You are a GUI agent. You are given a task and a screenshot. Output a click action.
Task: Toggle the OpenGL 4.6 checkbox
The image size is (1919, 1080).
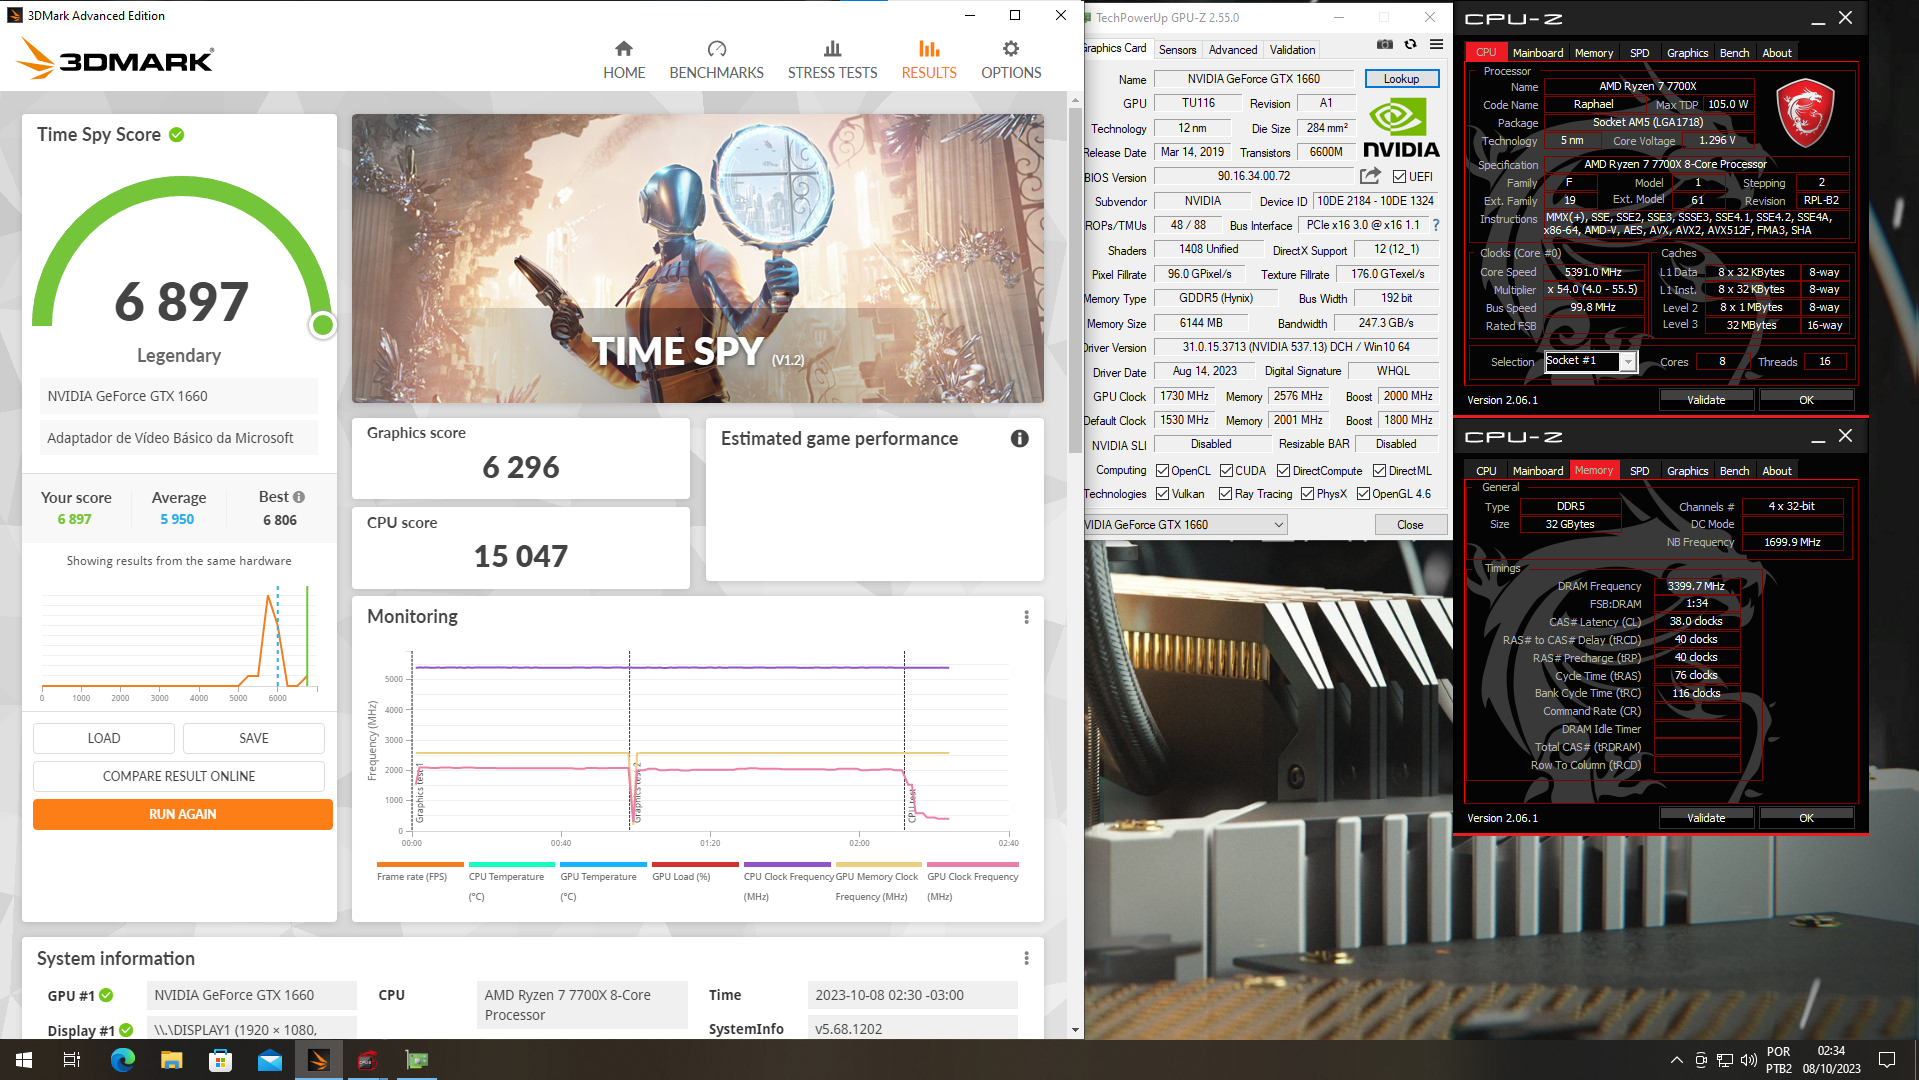[x=1363, y=494]
